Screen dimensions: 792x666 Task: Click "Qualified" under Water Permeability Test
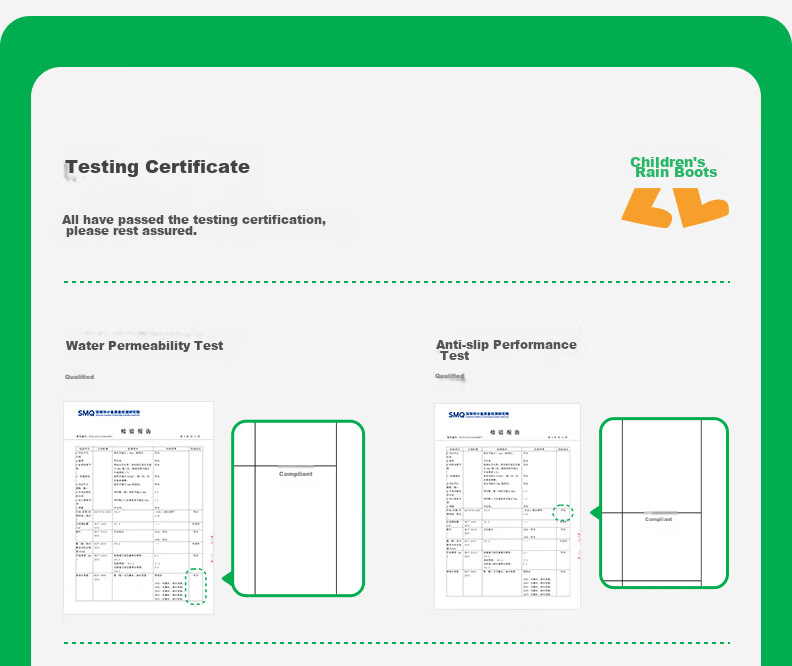[x=79, y=377]
